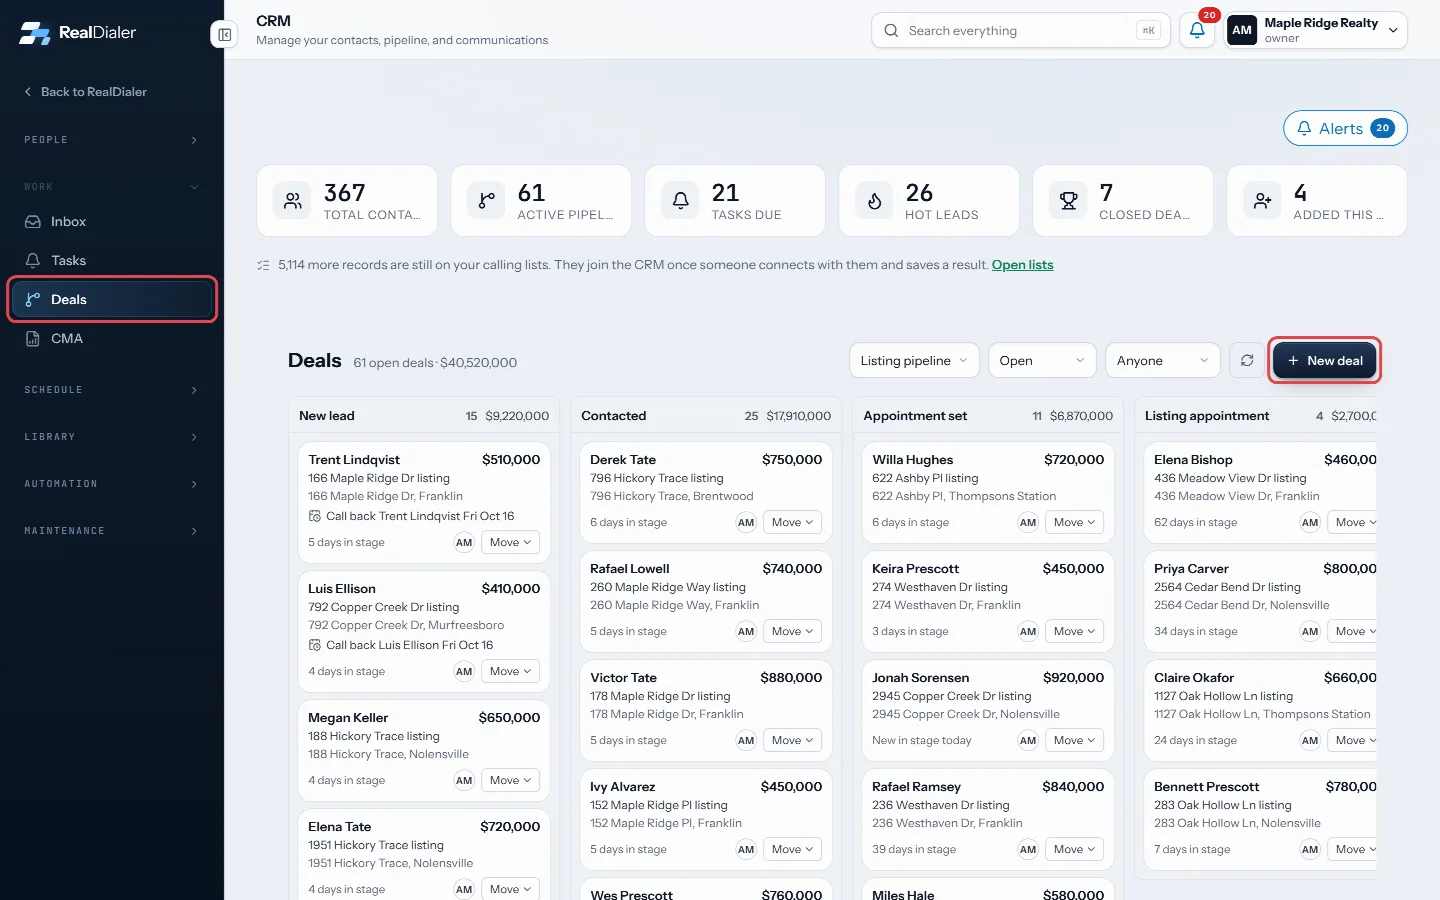Click the Search everything field
The height and width of the screenshot is (900, 1440).
pyautogui.click(x=1020, y=31)
